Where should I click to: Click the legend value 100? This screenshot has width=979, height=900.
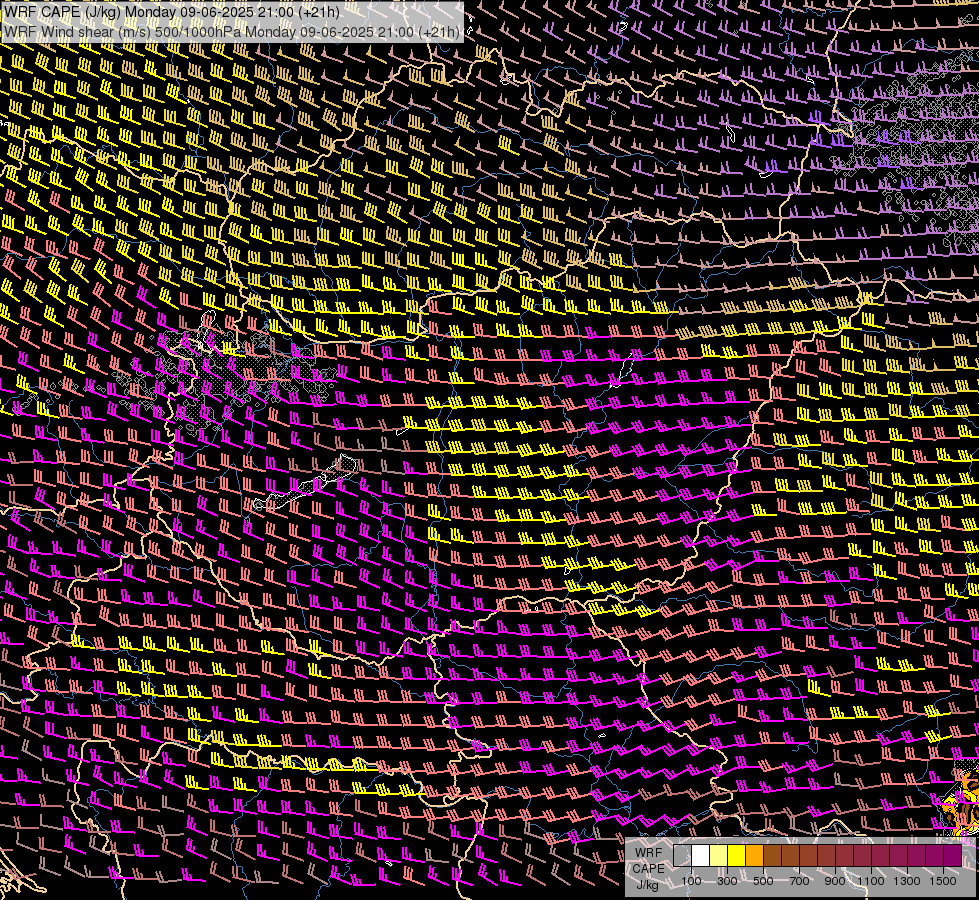point(691,881)
